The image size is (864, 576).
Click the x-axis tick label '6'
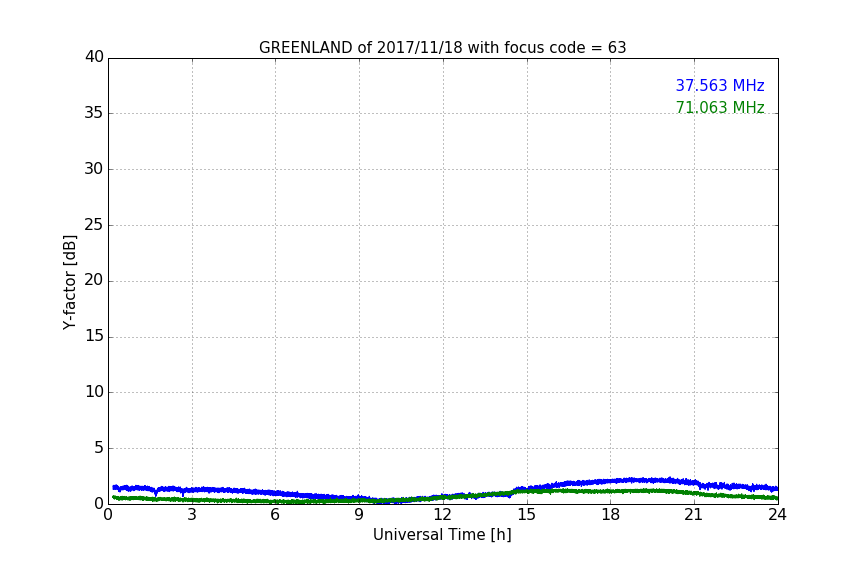coord(275,515)
